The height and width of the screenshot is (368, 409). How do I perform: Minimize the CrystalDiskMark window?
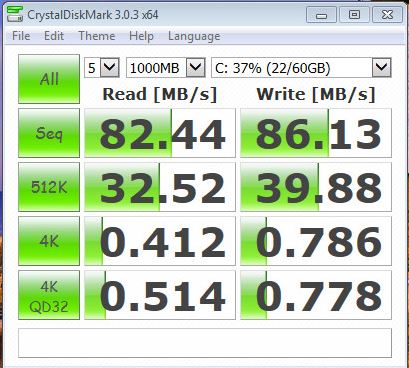coord(321,15)
